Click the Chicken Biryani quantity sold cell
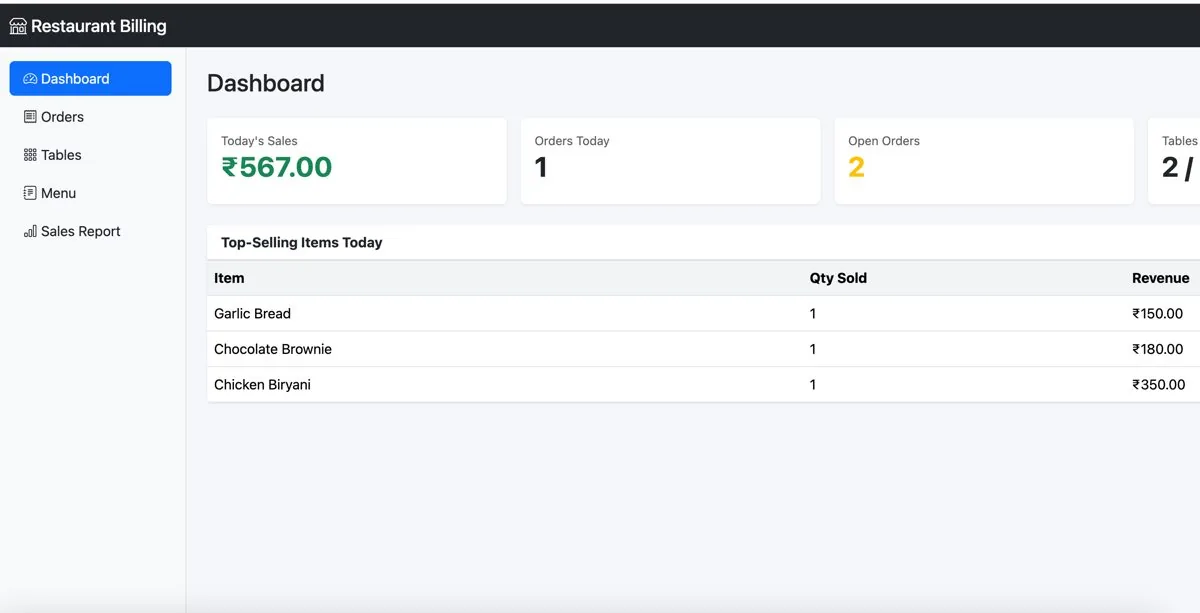 click(813, 385)
